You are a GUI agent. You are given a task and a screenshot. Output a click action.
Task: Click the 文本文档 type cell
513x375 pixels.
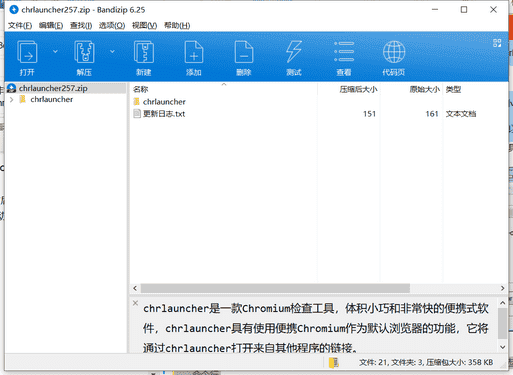point(461,114)
